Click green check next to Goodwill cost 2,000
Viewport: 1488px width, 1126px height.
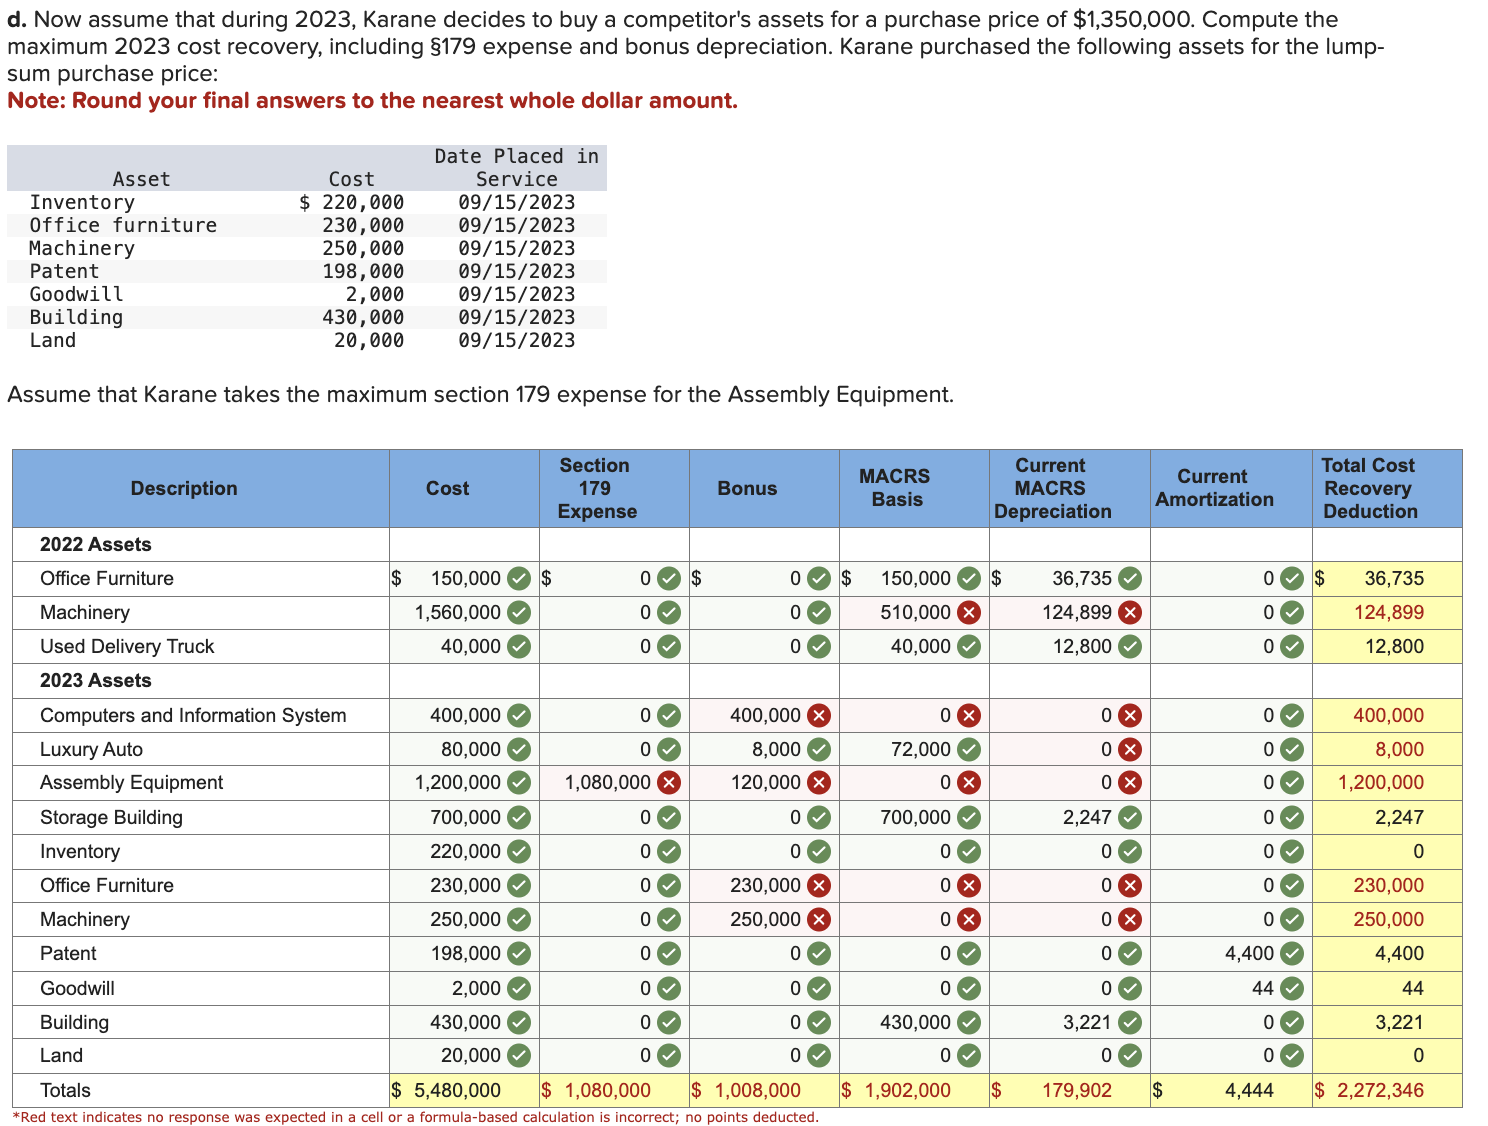pos(518,988)
